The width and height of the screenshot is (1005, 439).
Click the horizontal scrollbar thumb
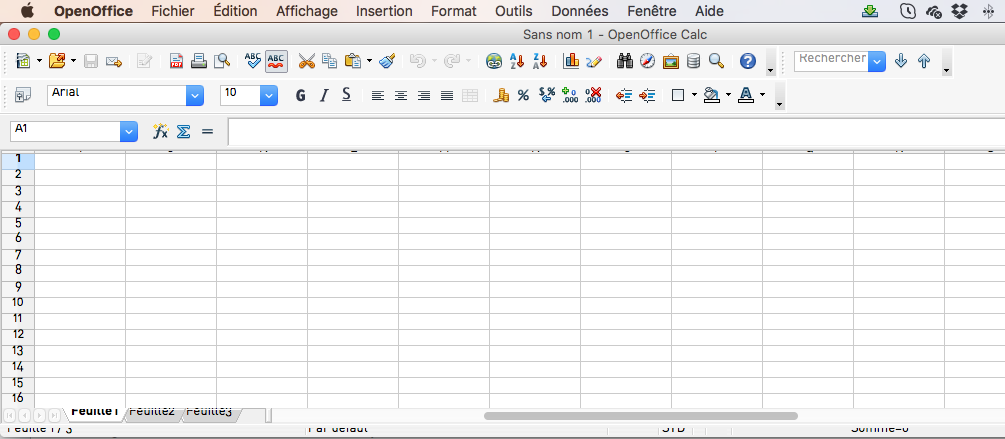[x=640, y=416]
